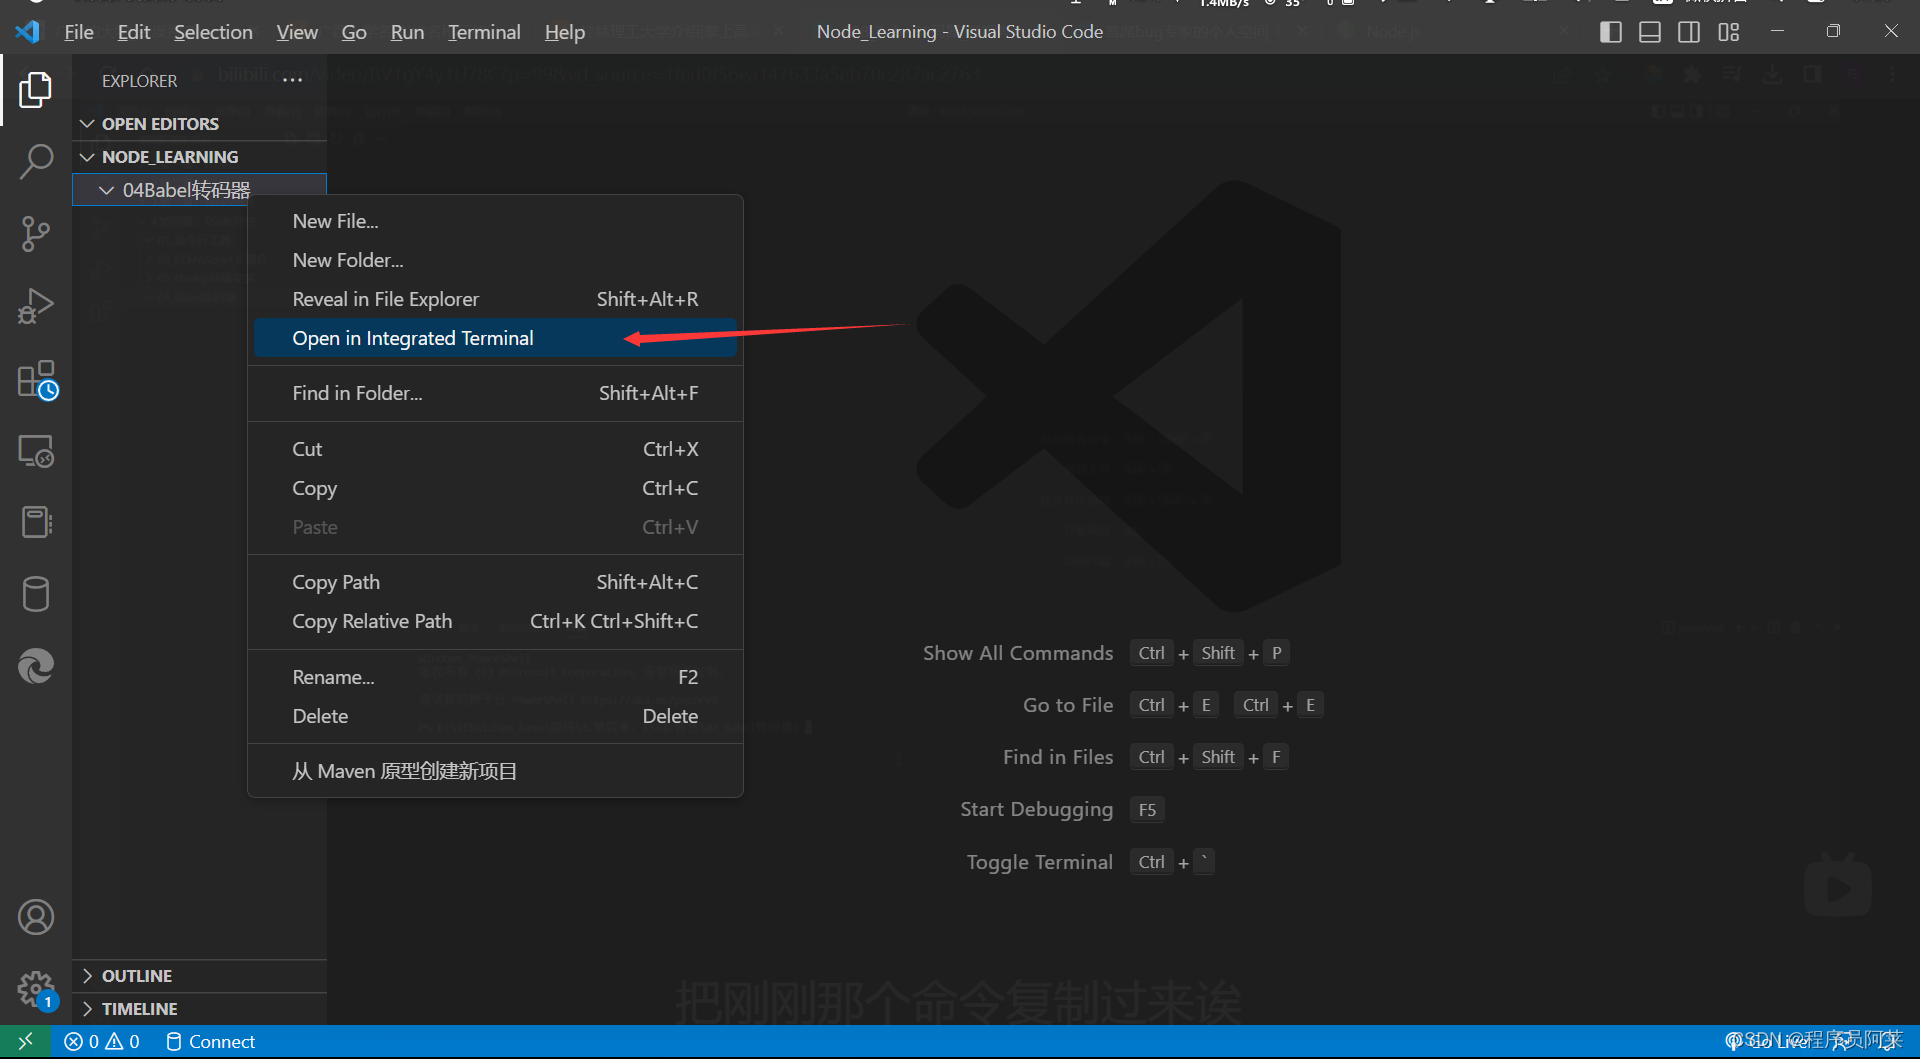This screenshot has width=1920, height=1059.
Task: Click the VS Code logo in title bar
Action: click(x=28, y=32)
